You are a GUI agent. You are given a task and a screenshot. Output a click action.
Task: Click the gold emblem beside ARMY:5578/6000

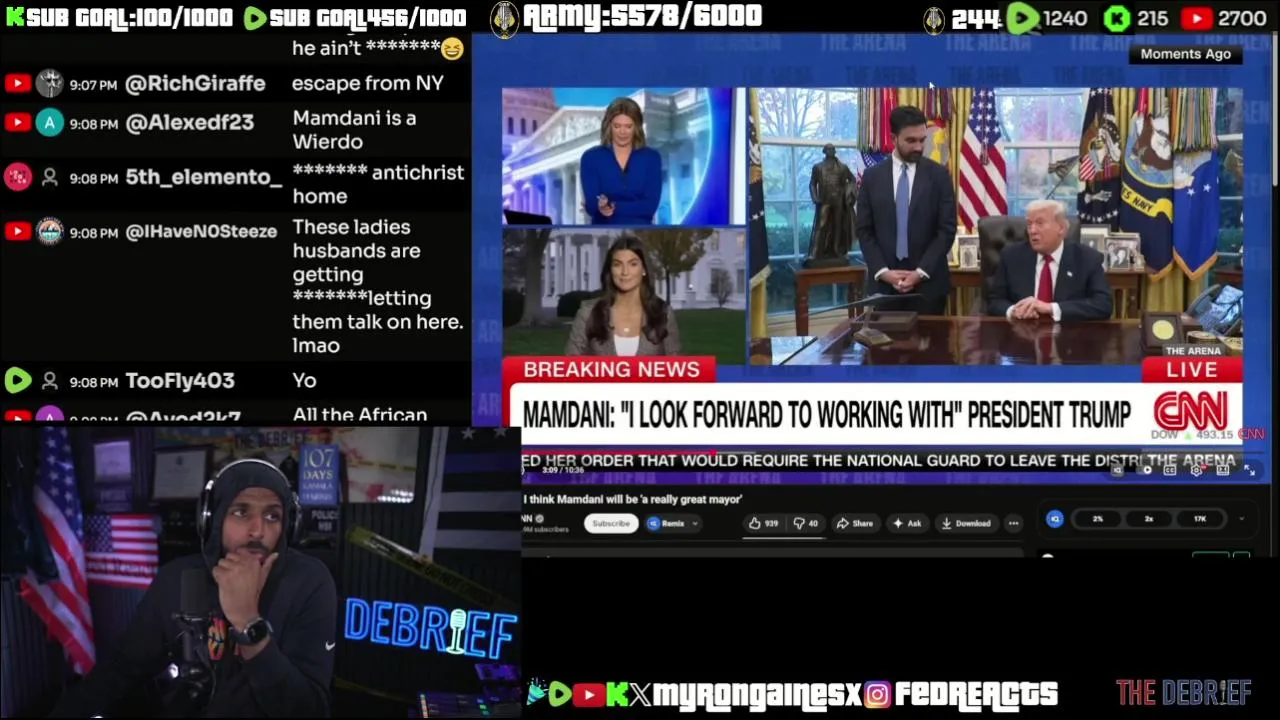click(x=504, y=19)
